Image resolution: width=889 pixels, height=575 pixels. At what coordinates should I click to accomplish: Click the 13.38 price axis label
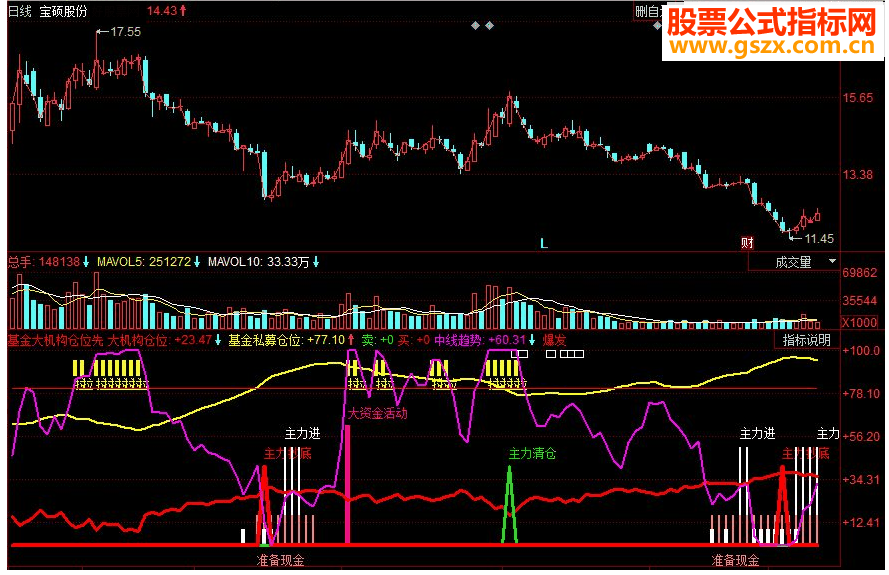(858, 175)
